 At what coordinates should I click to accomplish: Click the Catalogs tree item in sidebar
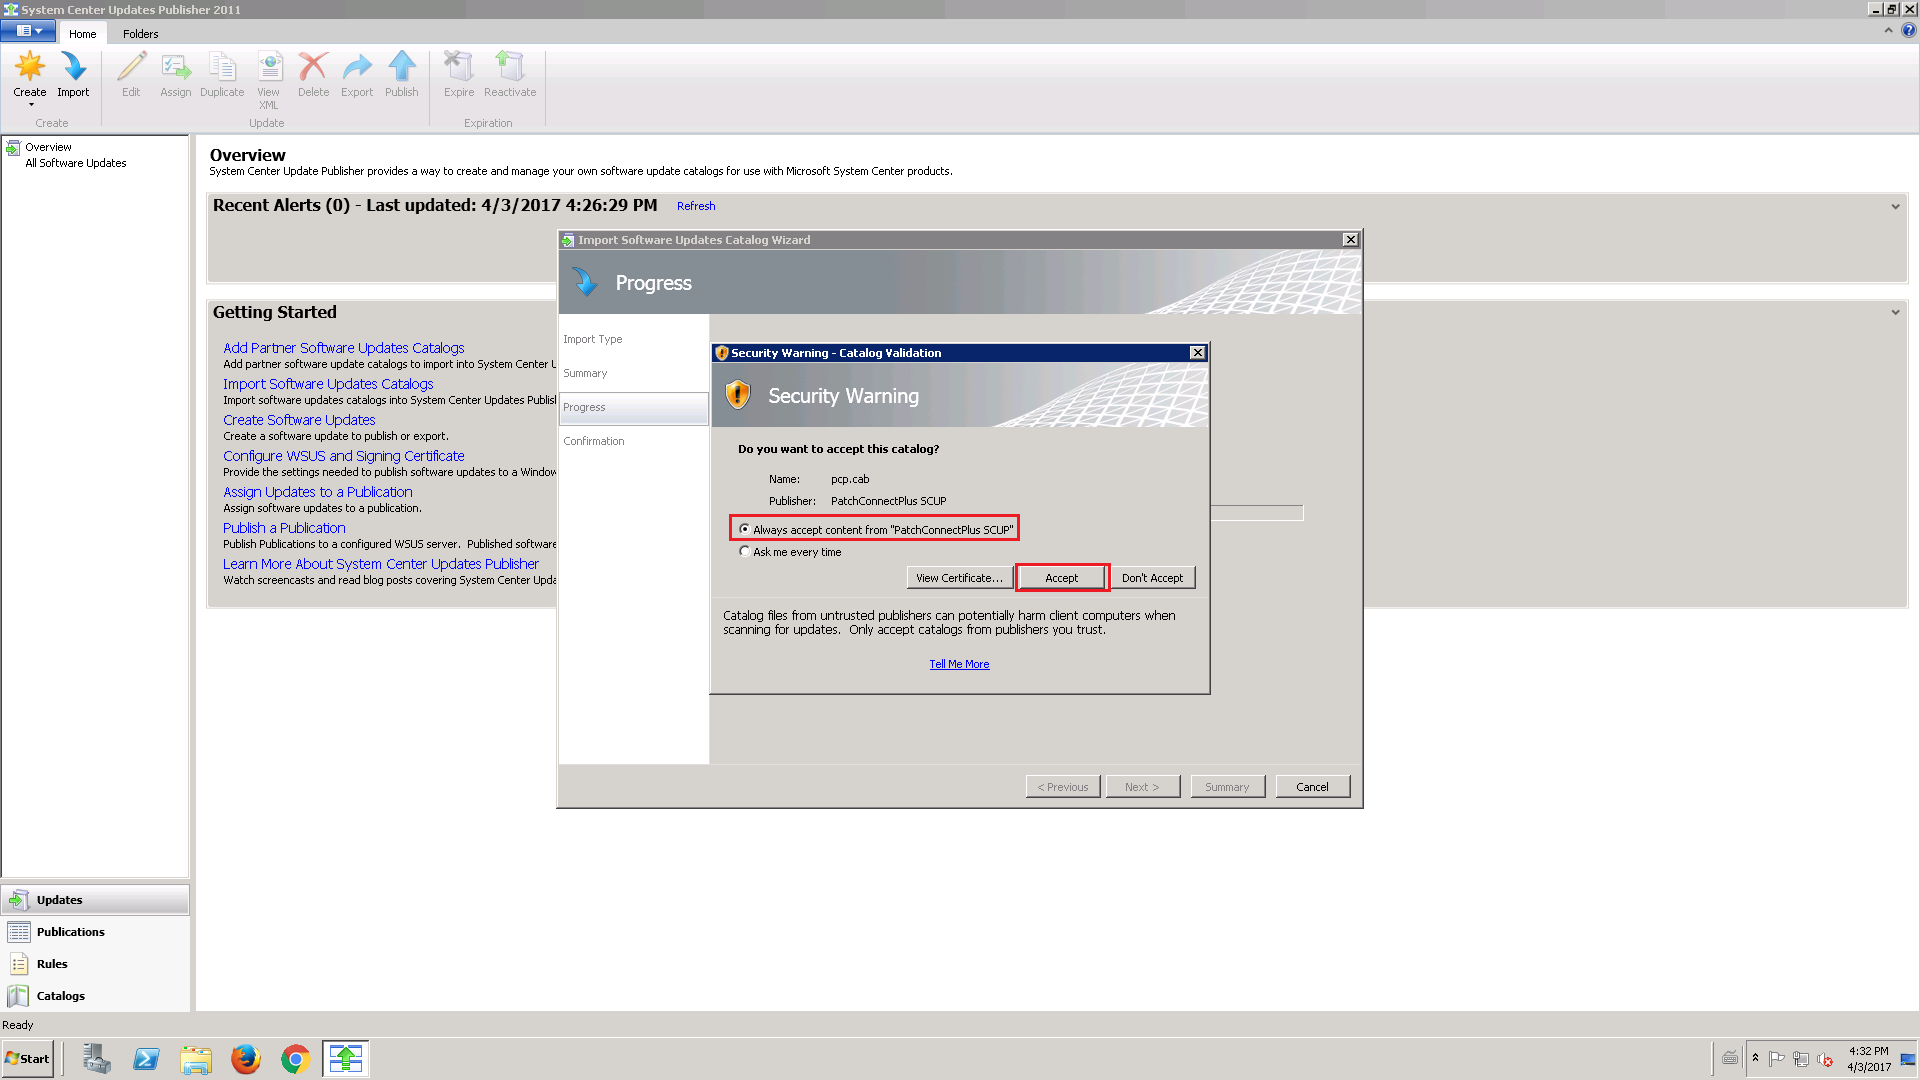59,994
